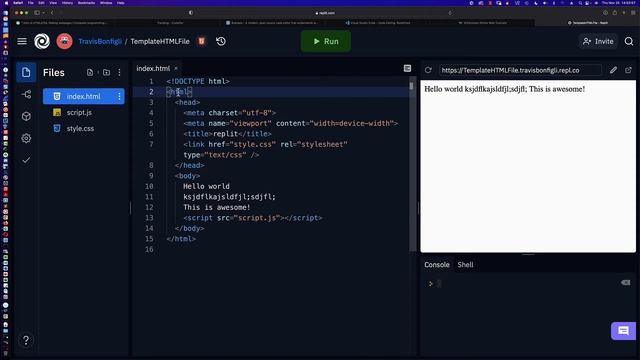The width and height of the screenshot is (640, 360).
Task: Open the TravisBonfigli user avatar
Action: [x=64, y=41]
